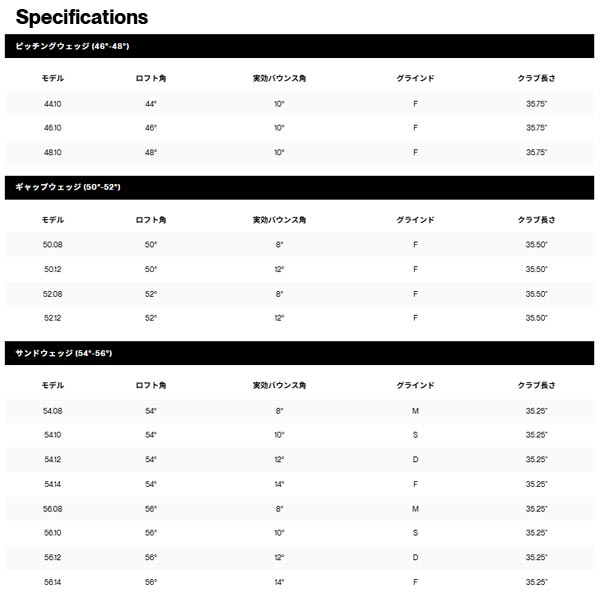Select model 50.08 row label
The image size is (600, 600).
(53, 245)
